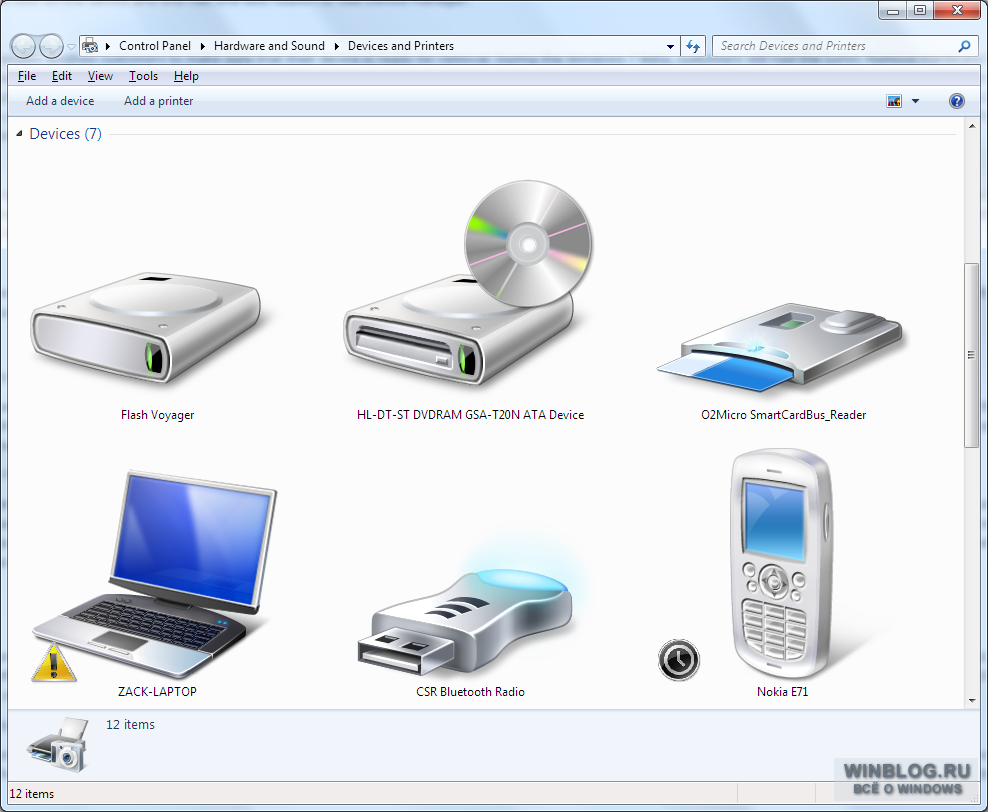
Task: Click Devices and Printers breadcrumb
Action: [401, 46]
